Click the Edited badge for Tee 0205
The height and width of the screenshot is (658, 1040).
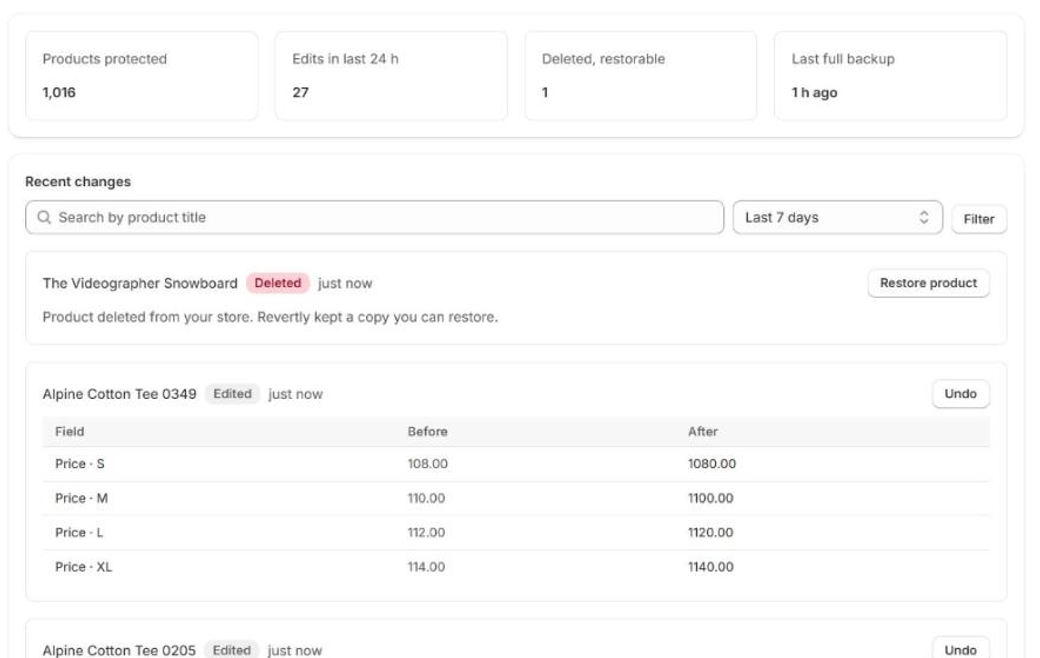pyautogui.click(x=231, y=650)
